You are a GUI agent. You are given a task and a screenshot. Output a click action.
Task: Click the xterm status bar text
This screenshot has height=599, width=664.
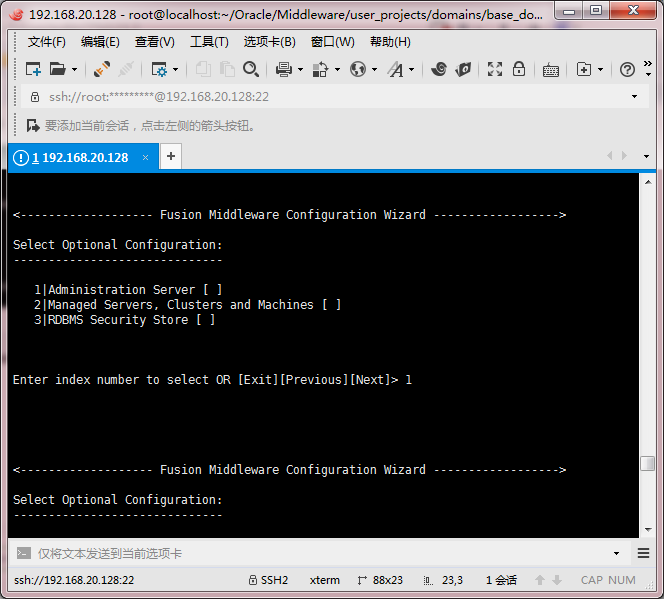[x=324, y=580]
